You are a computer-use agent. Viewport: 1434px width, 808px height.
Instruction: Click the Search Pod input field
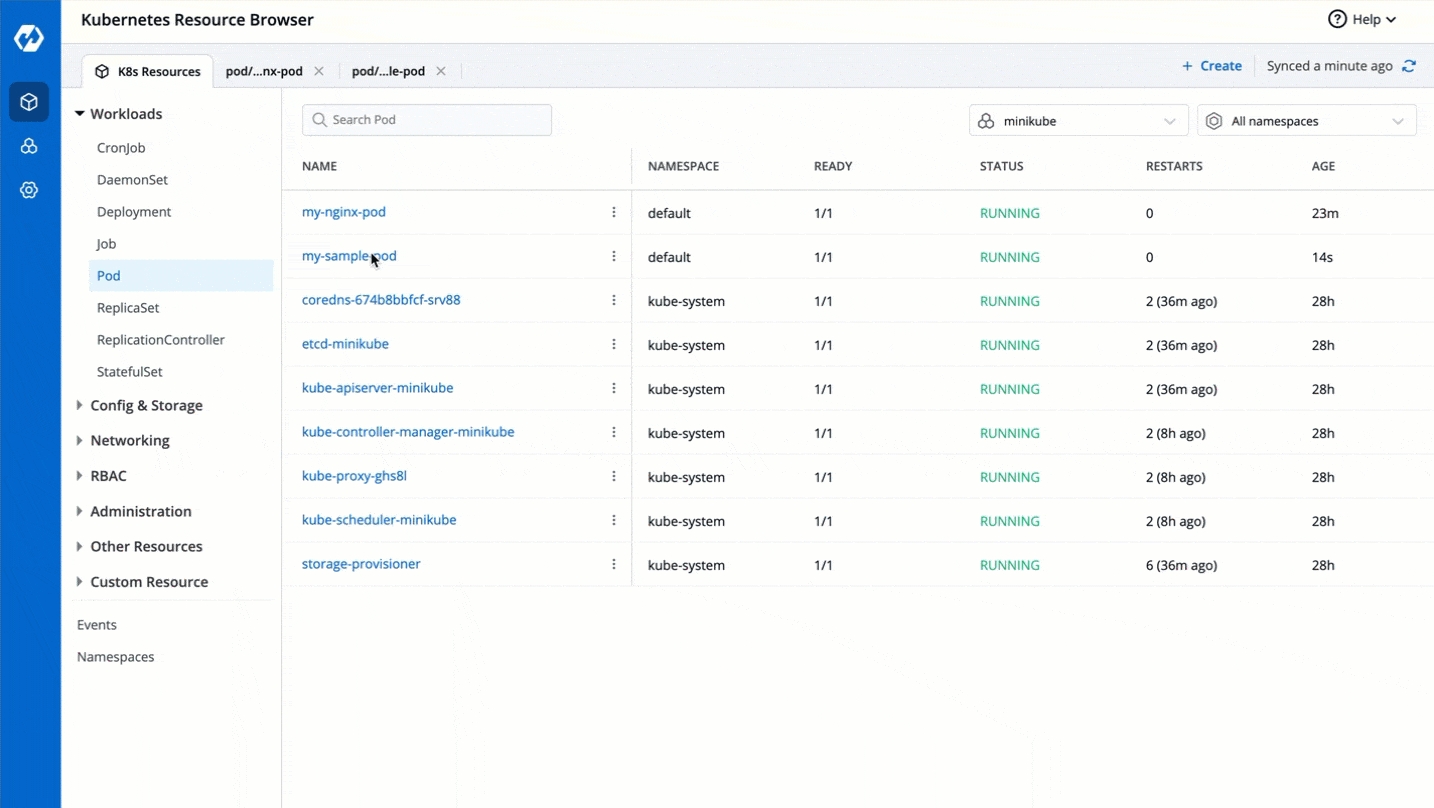coord(427,120)
